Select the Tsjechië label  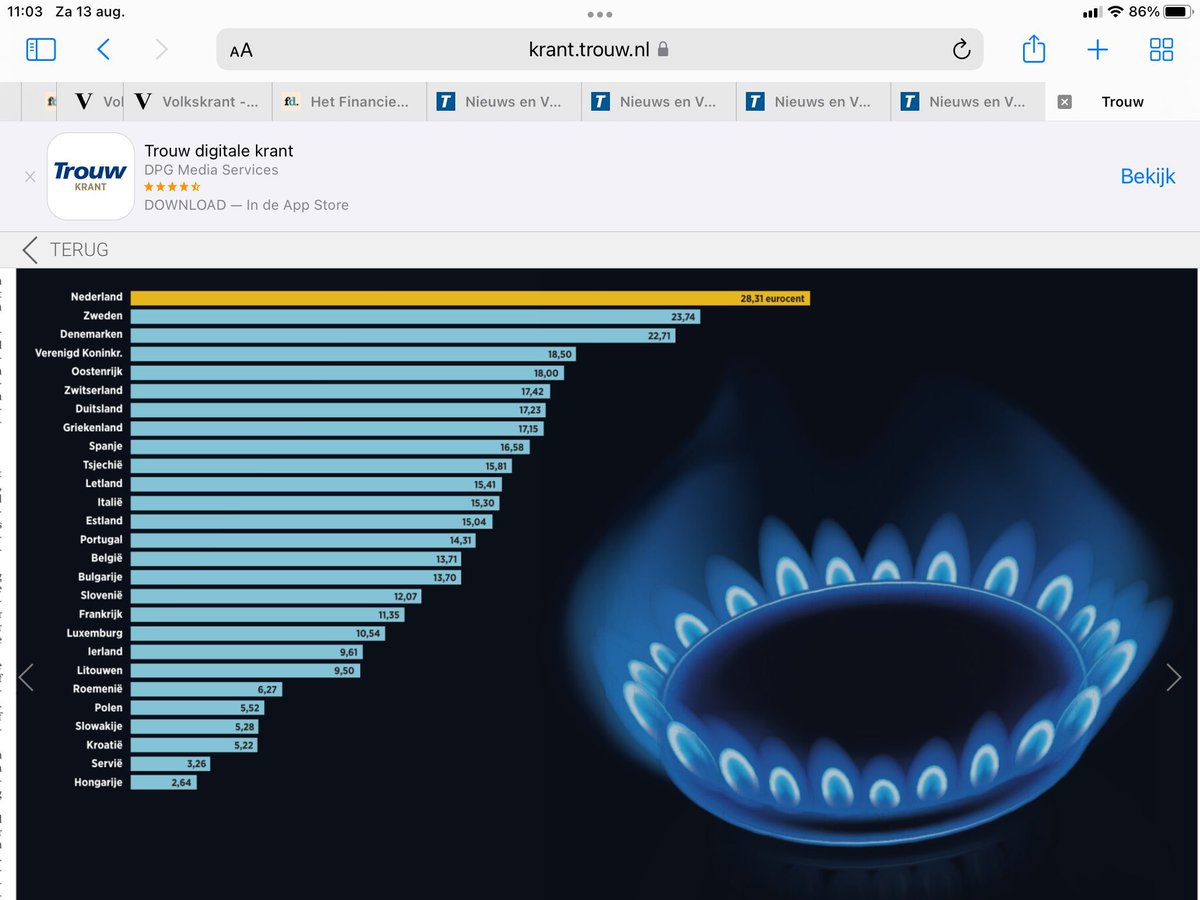tap(103, 465)
